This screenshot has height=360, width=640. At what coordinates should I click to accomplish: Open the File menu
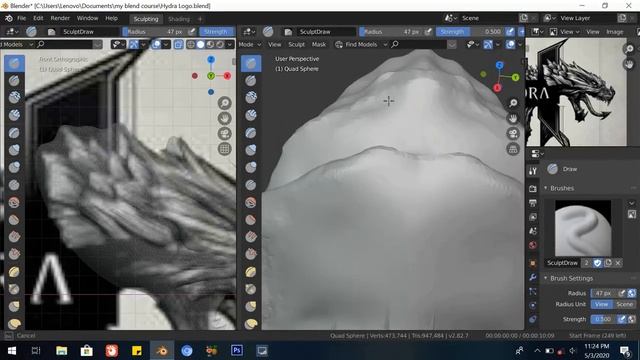(x=22, y=18)
